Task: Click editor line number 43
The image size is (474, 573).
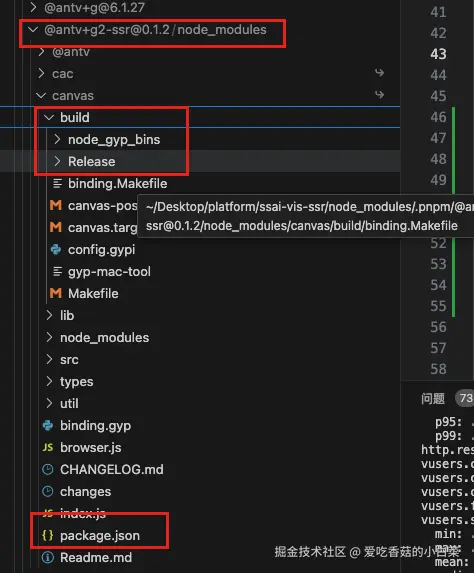Action: click(x=438, y=54)
